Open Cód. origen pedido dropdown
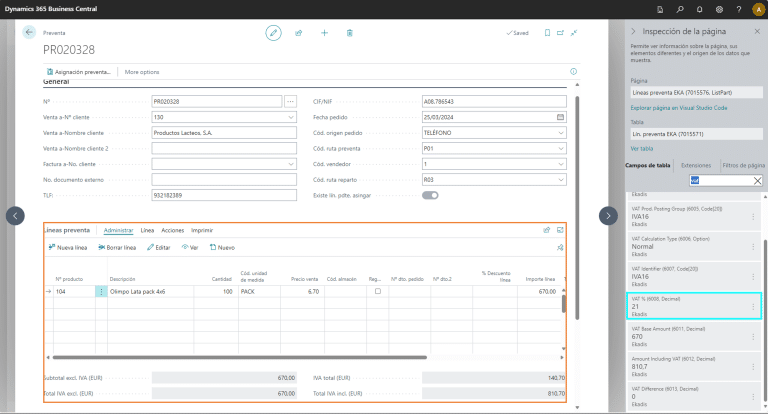This screenshot has height=414, width=768. coord(561,132)
